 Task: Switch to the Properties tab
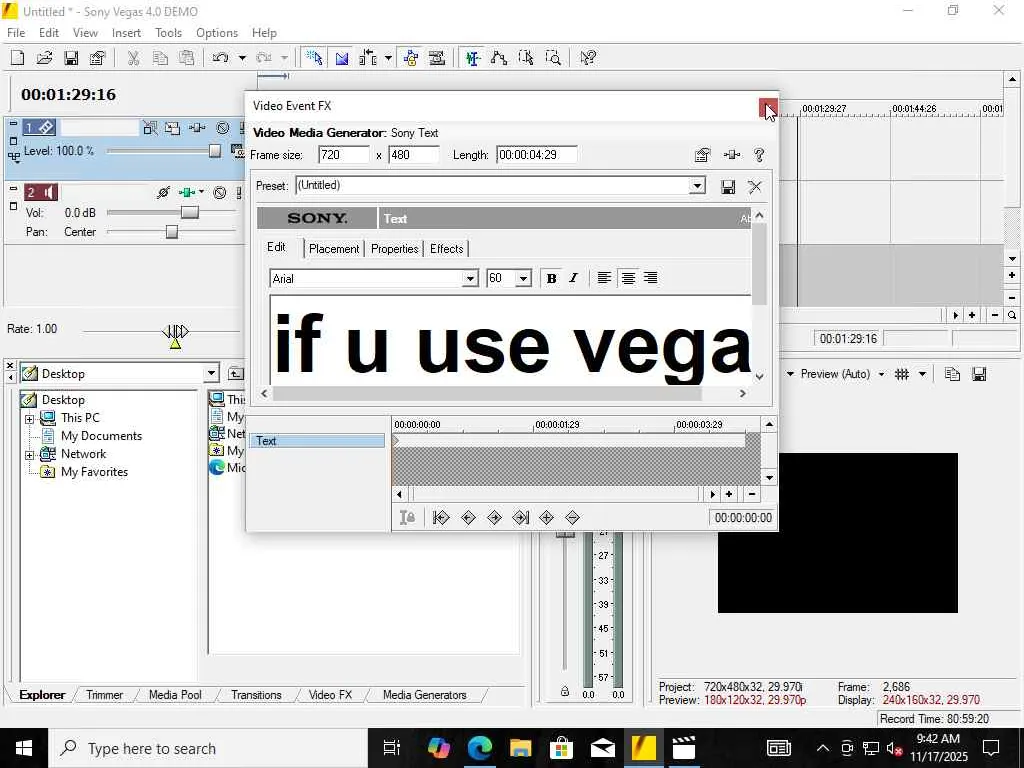[394, 249]
